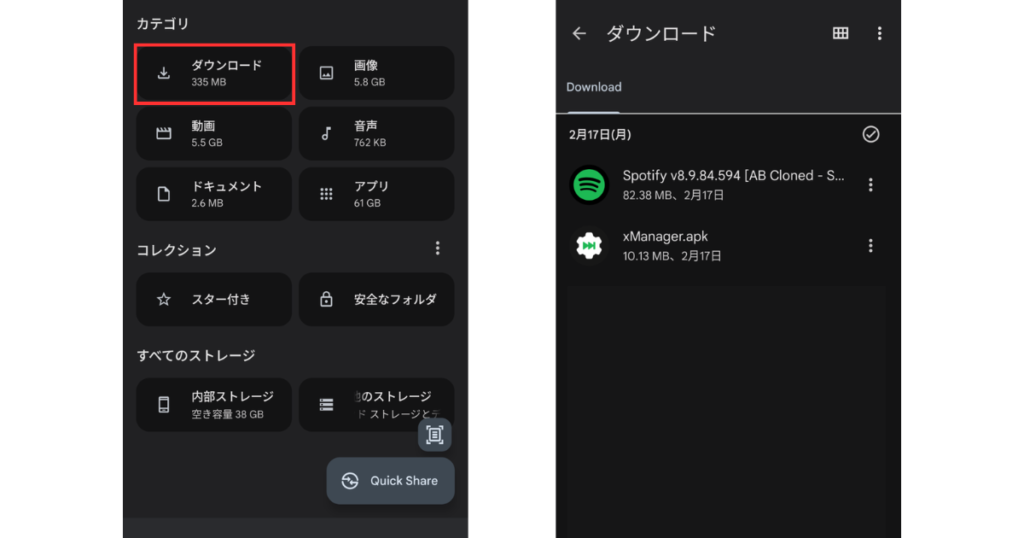Screen dimensions: 1024x538
Task: Open the ダウンロード screen overflow menu
Action: click(x=880, y=33)
